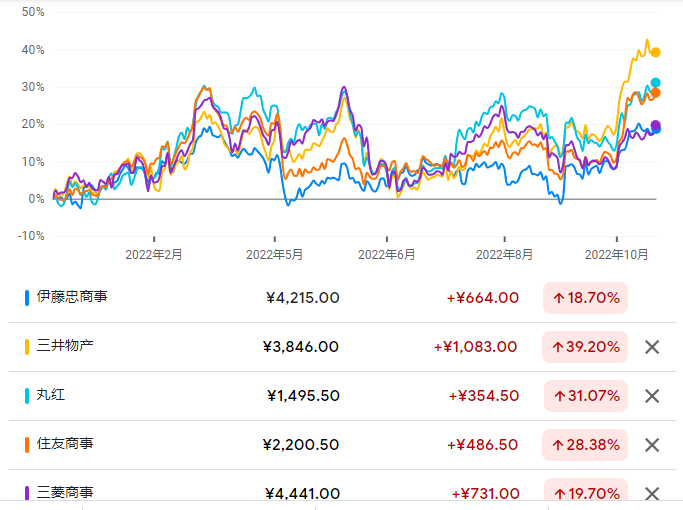
Task: Remove 丸红 from the comparison
Action: click(652, 396)
